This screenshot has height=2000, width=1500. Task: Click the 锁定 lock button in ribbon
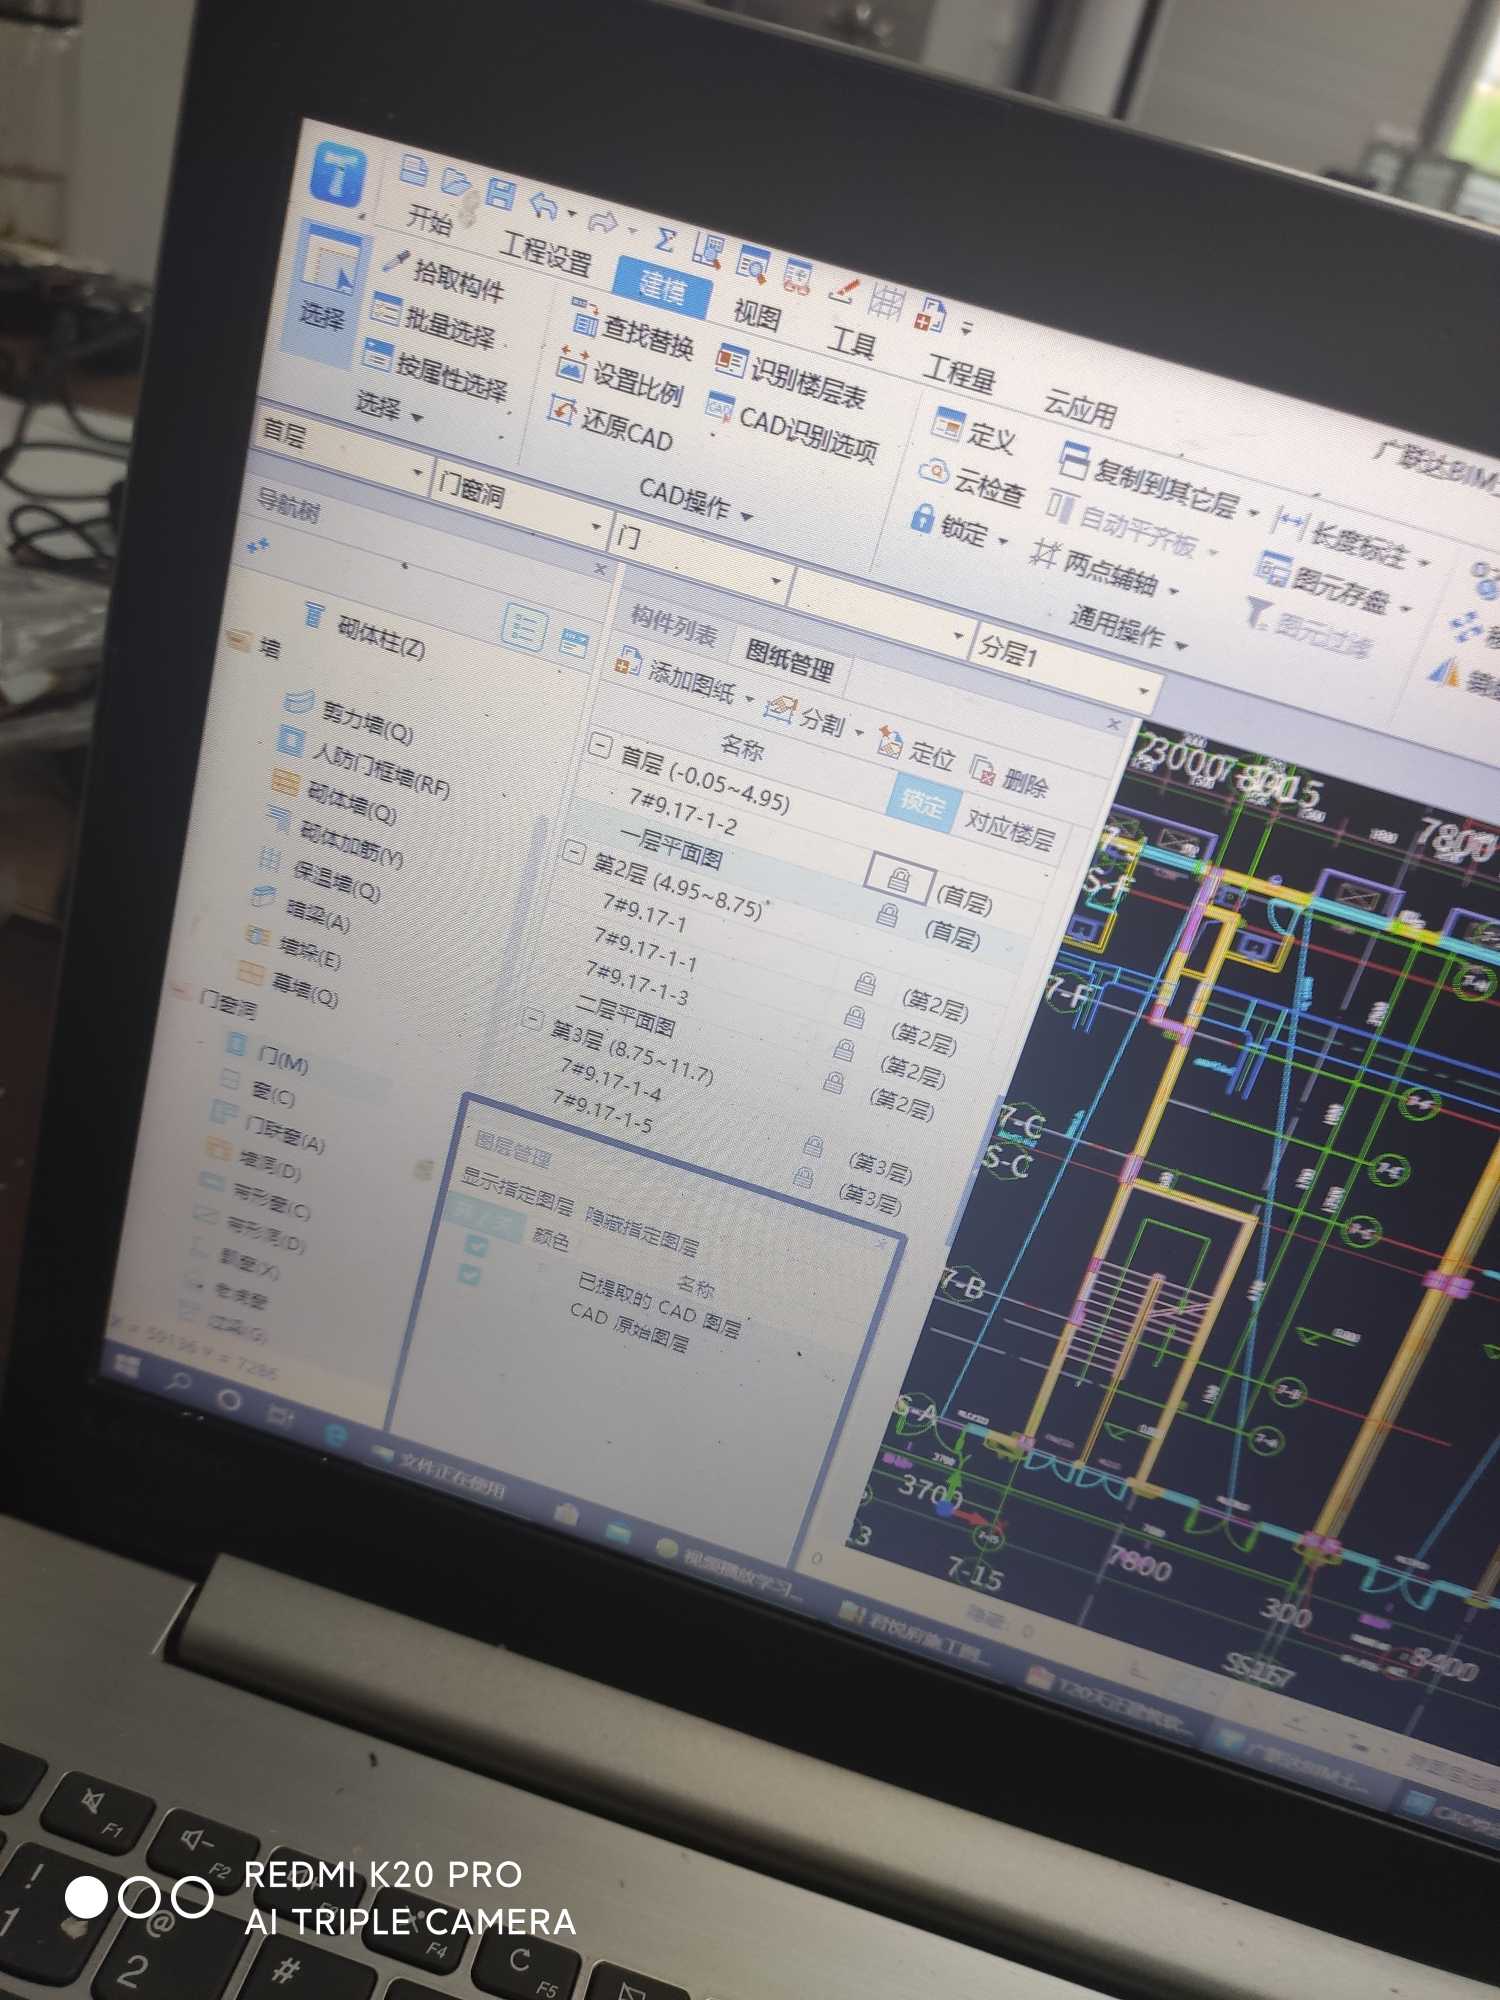pos(950,526)
